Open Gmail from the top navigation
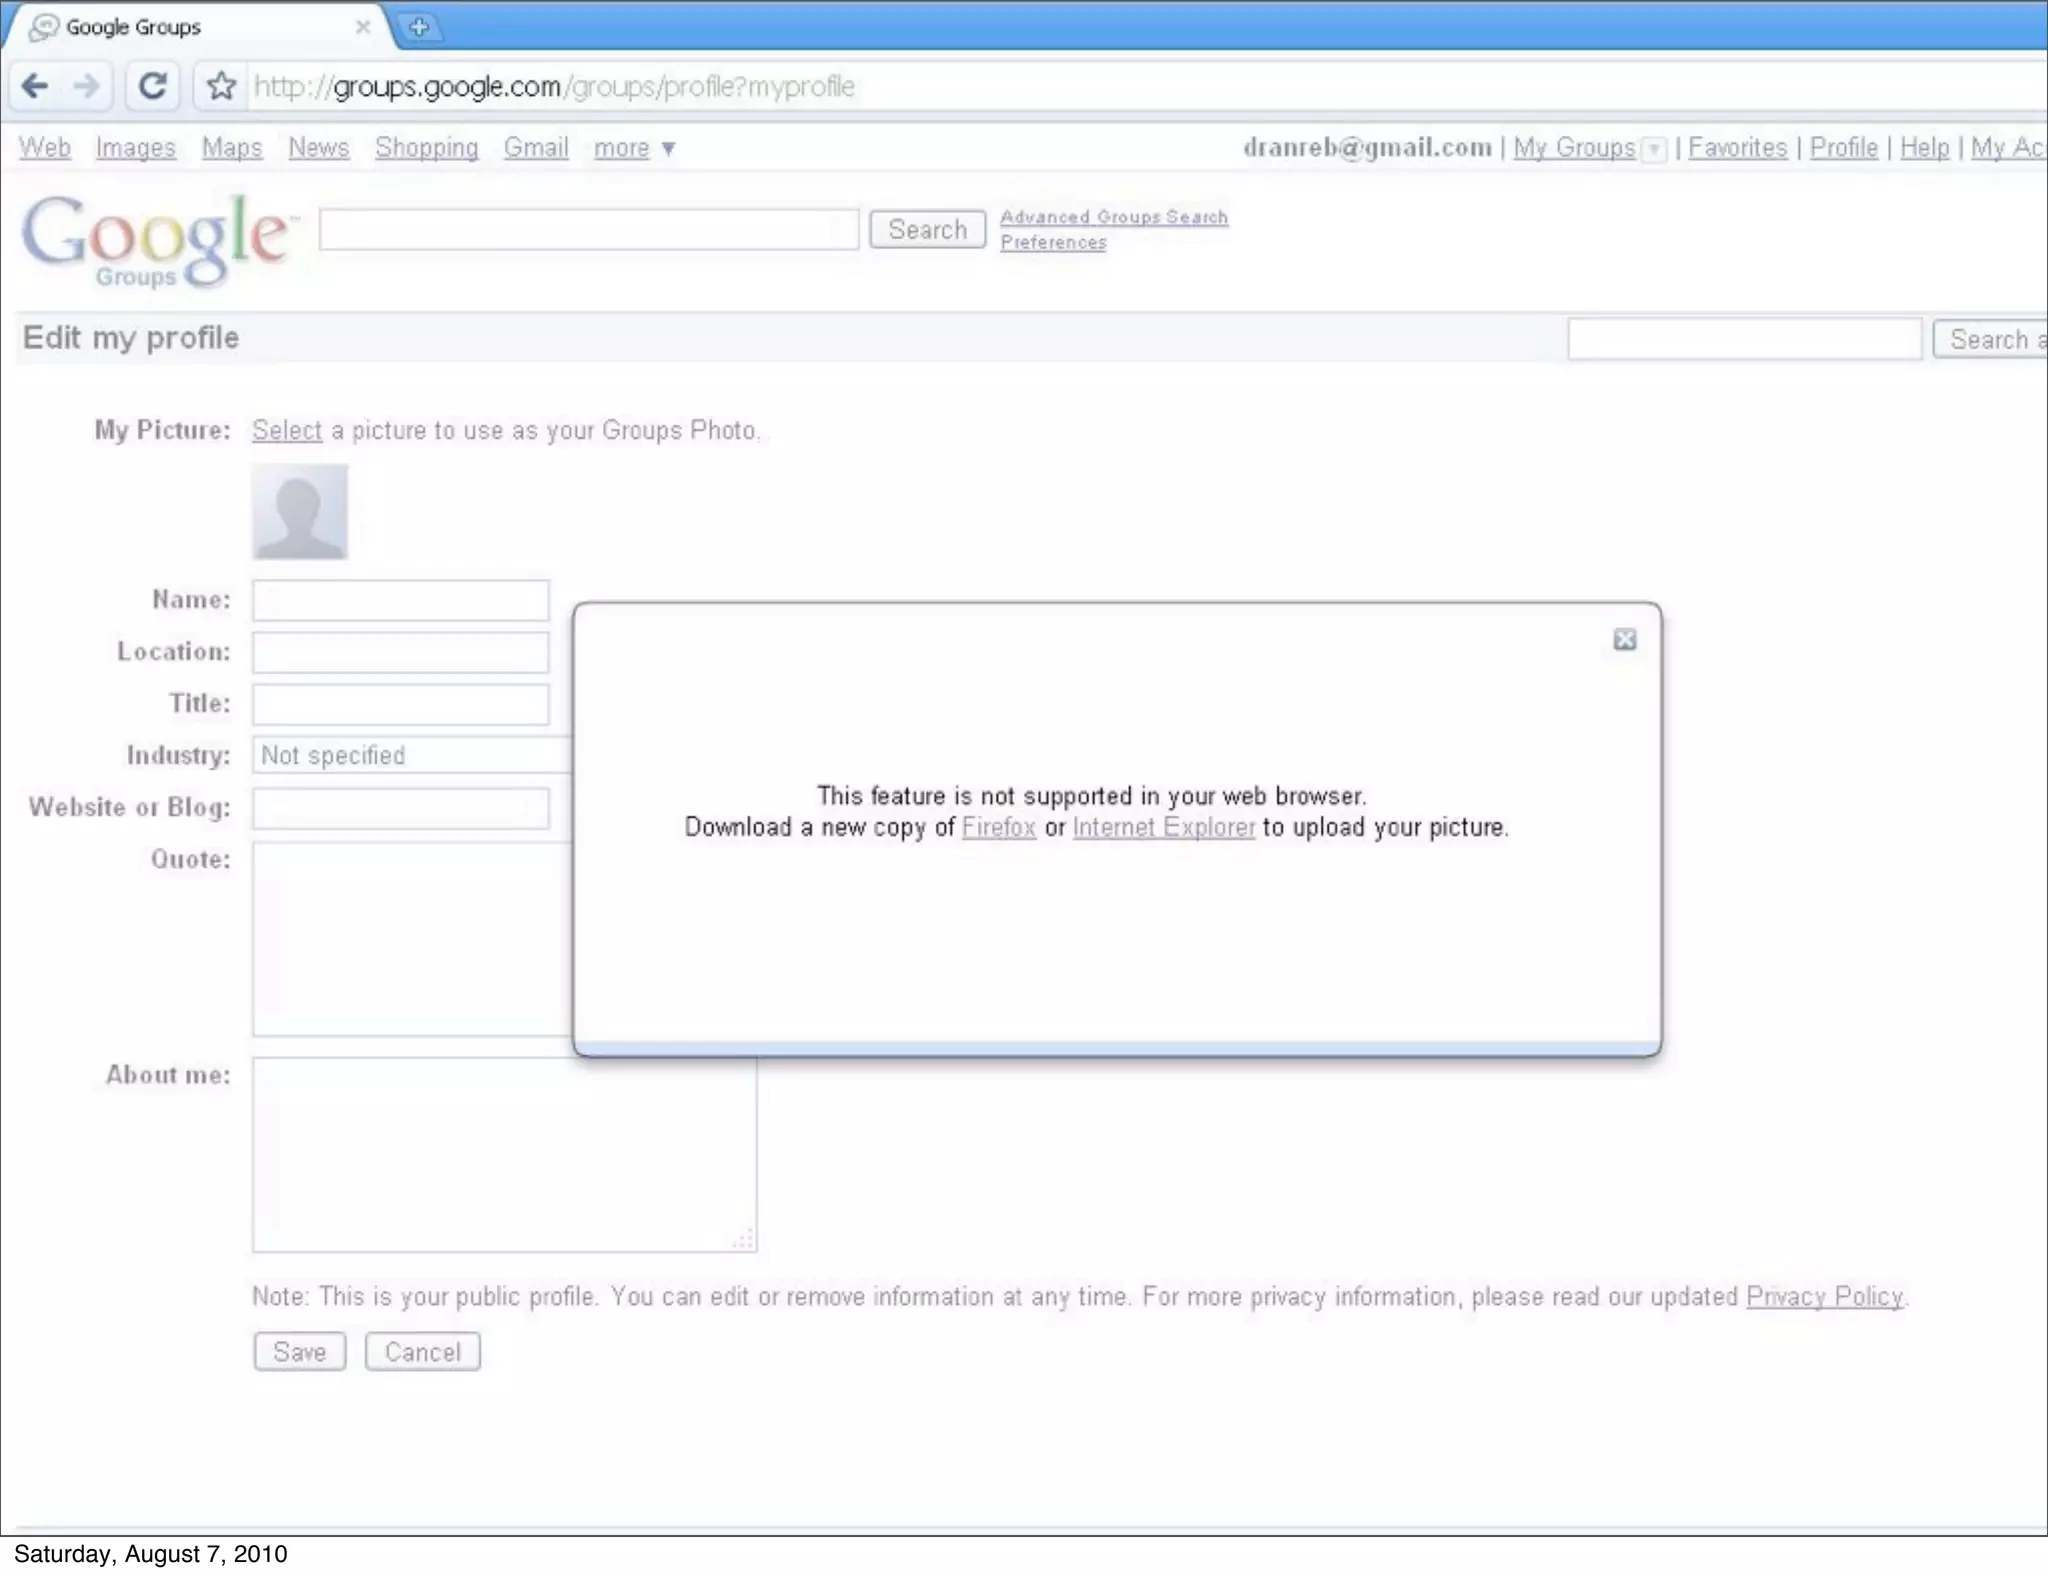The image size is (2048, 1576). click(x=535, y=148)
